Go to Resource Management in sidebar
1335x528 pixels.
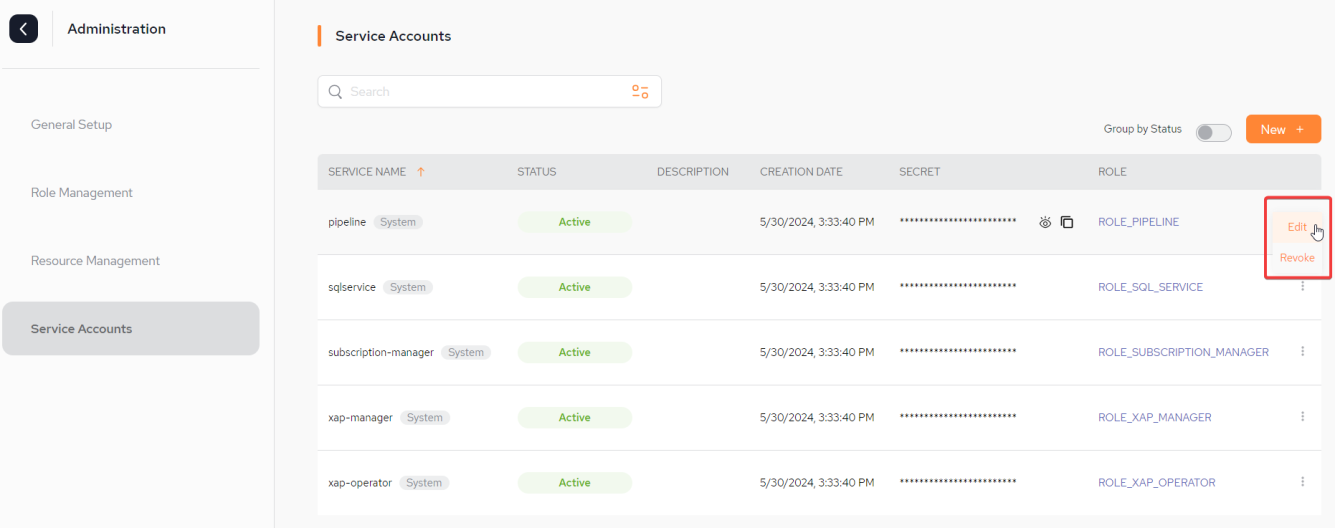pos(95,261)
